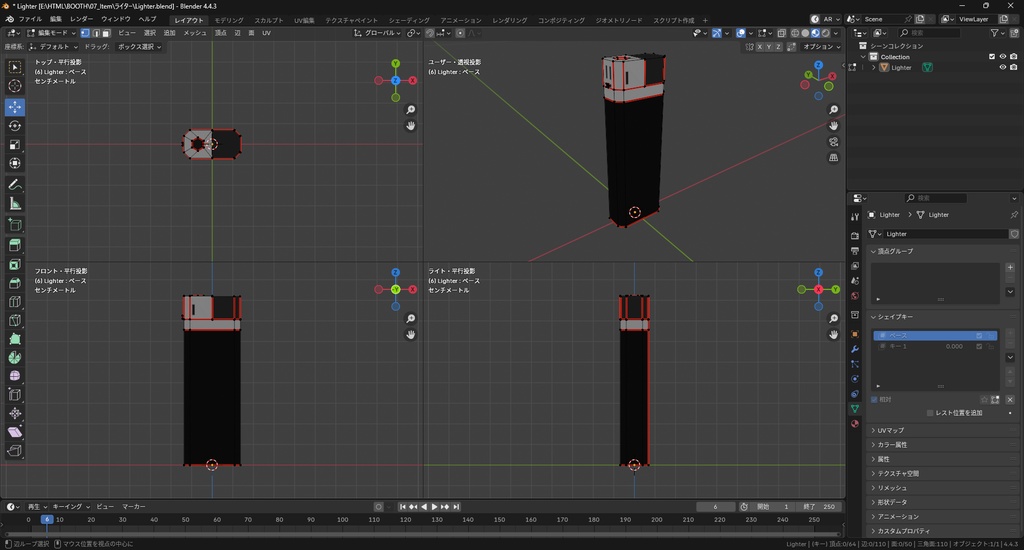Select the Measure tool
This screenshot has height=550, width=1024.
tap(15, 204)
